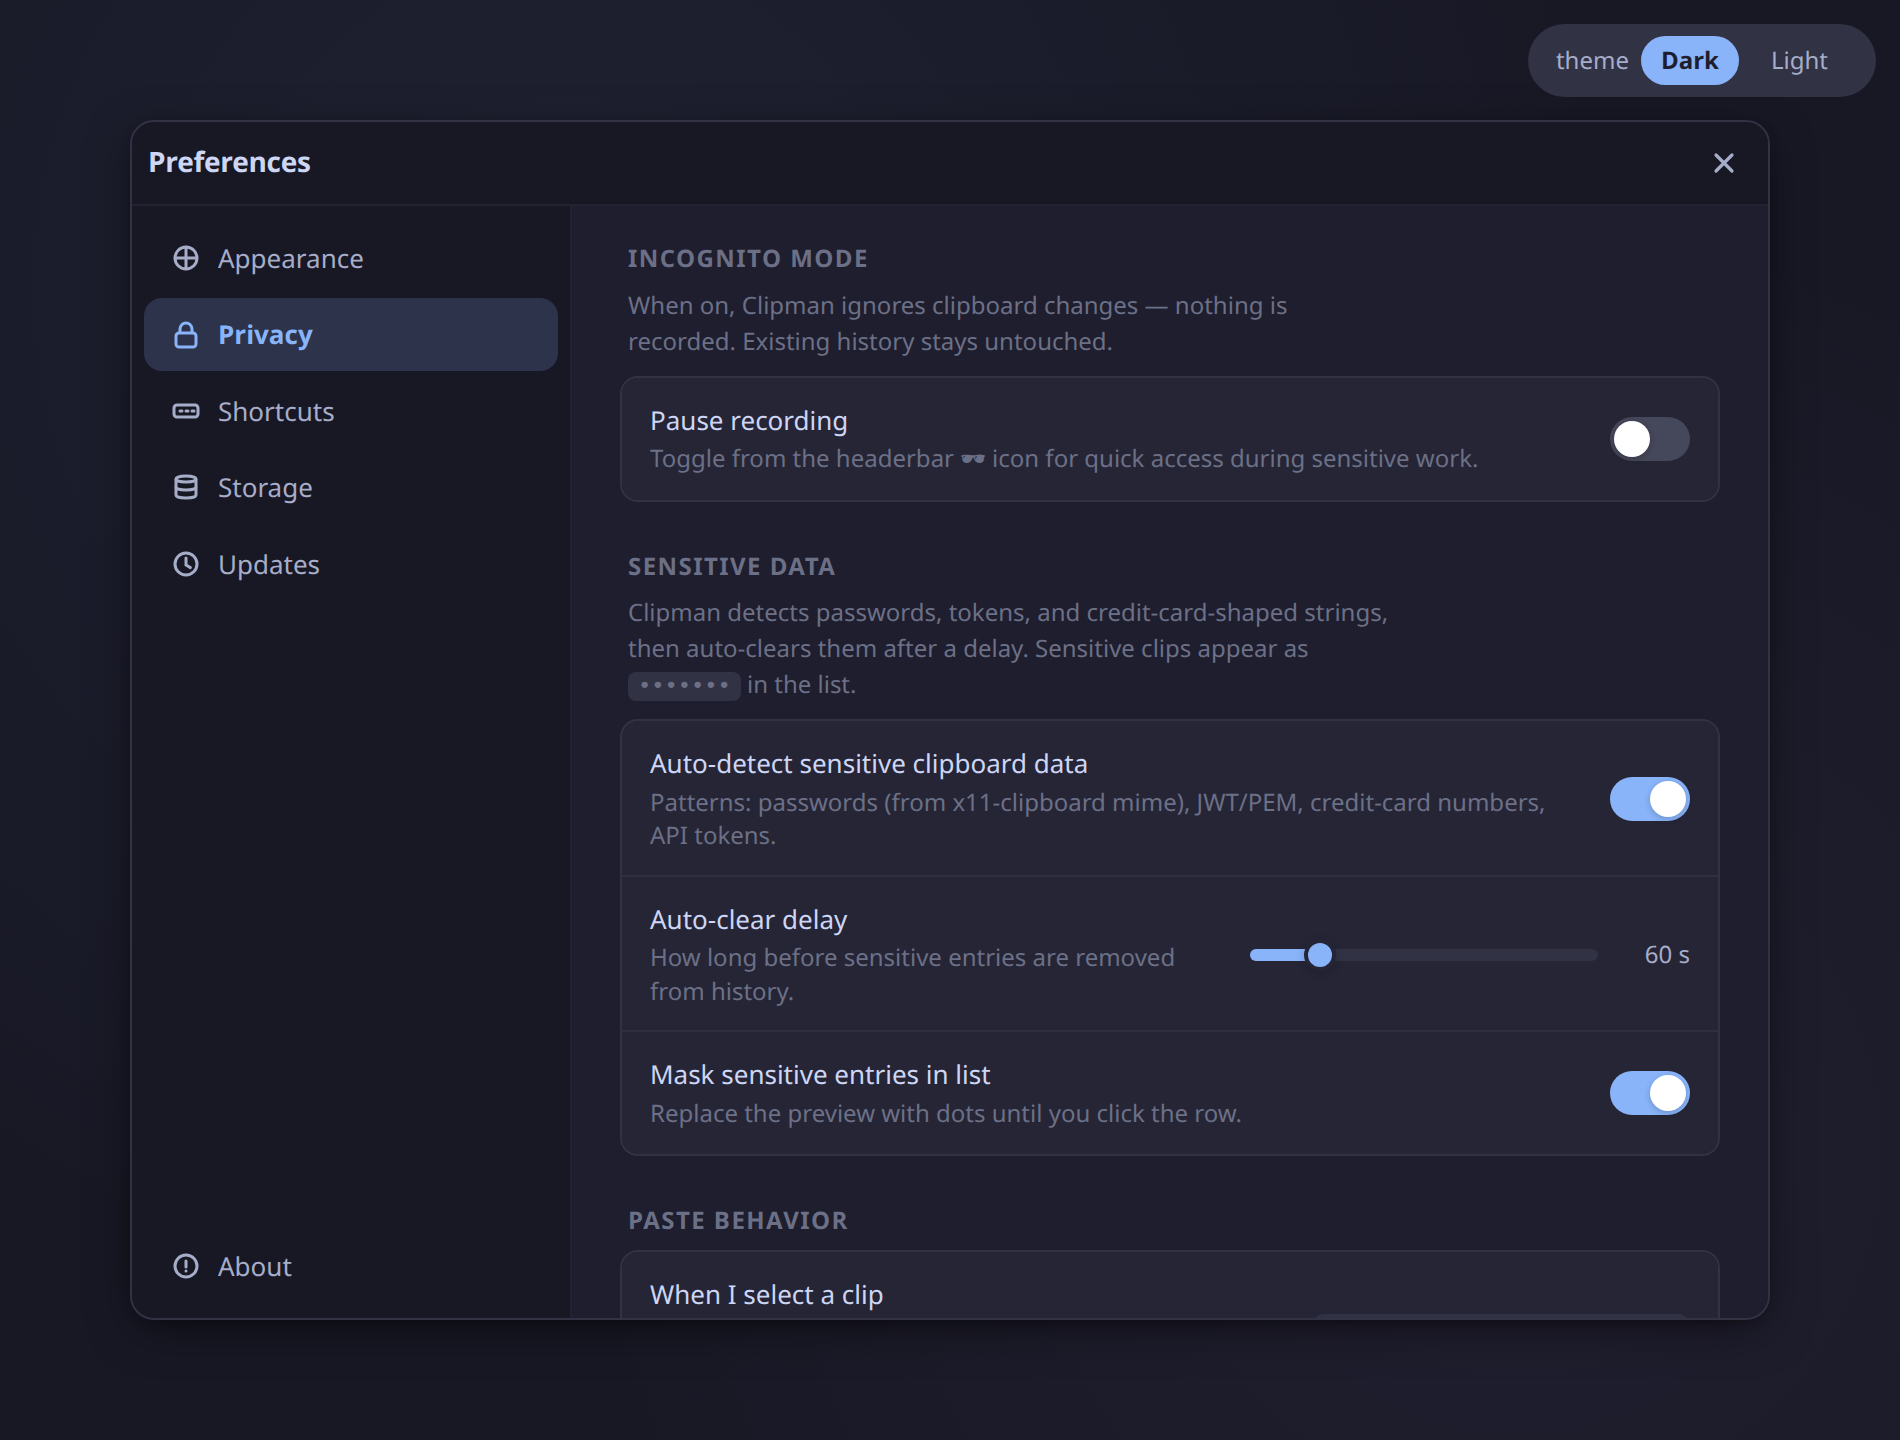Turn off Mask sensitive entries in list
The image size is (1900, 1440).
pos(1649,1093)
